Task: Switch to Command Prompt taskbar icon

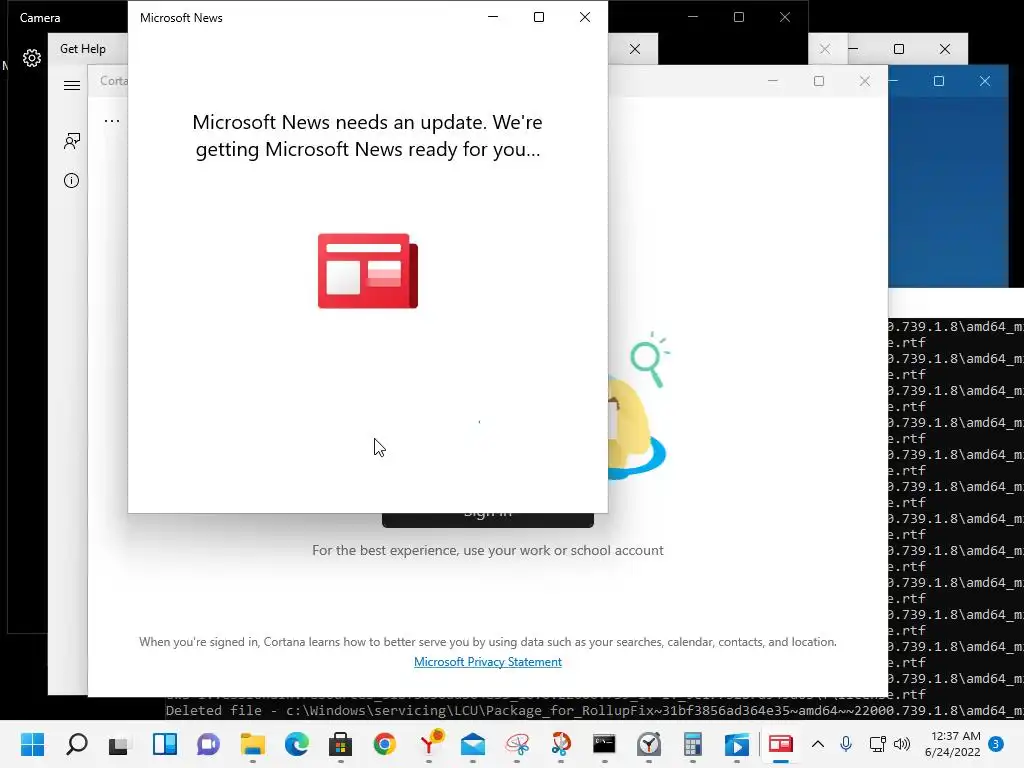Action: point(605,744)
